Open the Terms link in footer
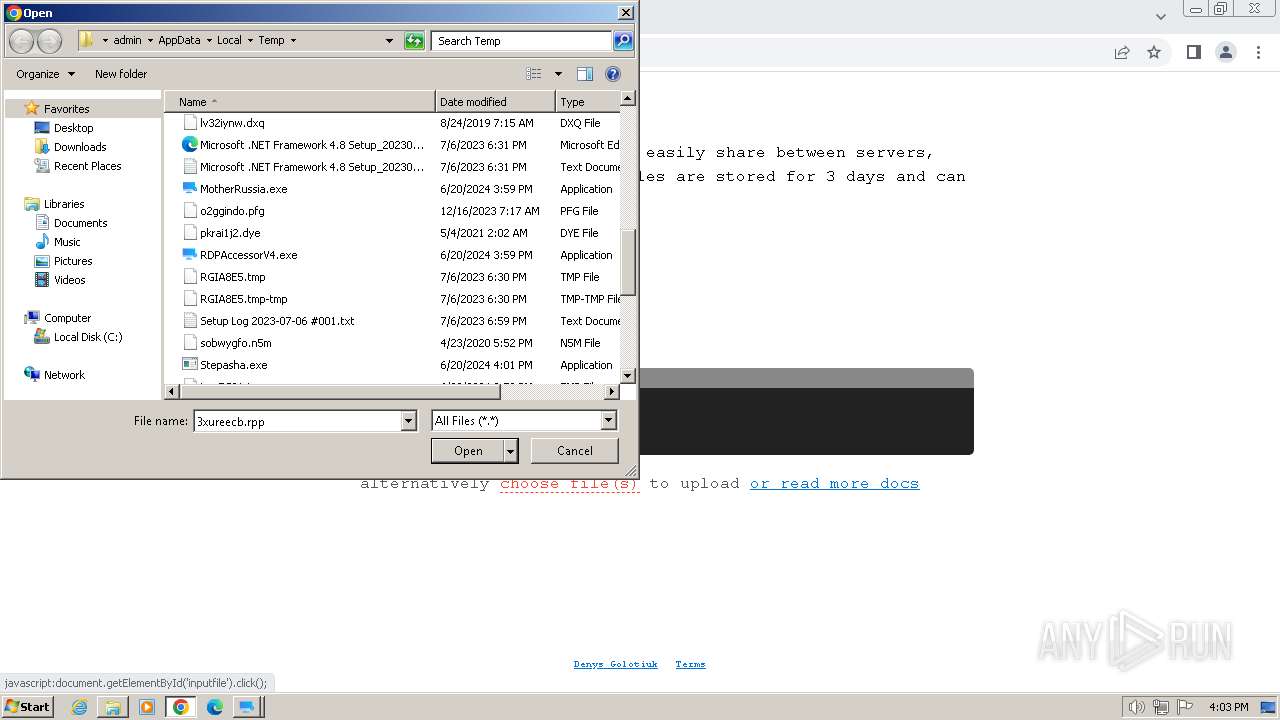1280x720 pixels. [x=690, y=664]
